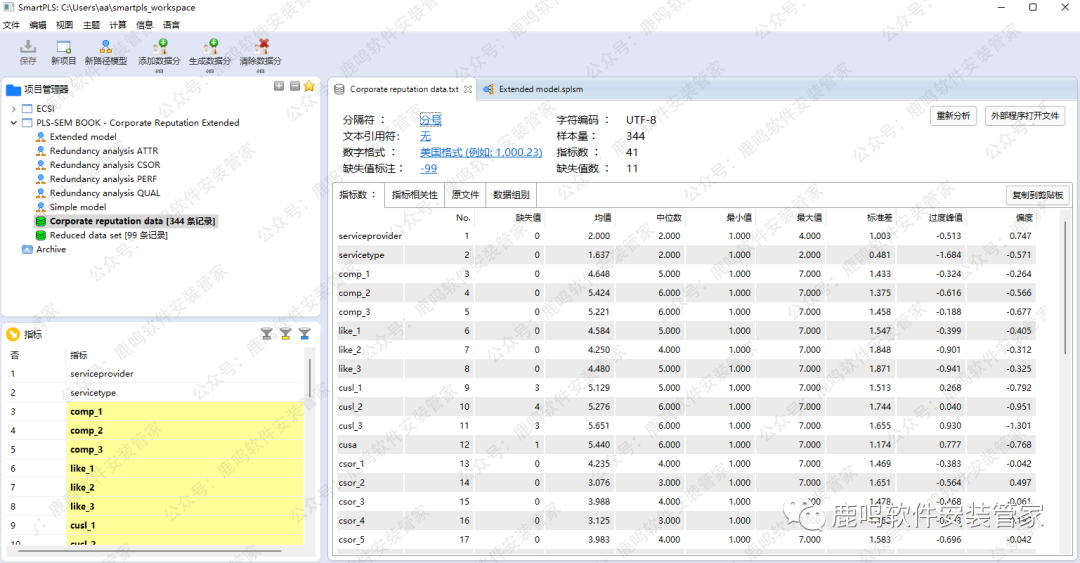Screen dimensions: 1080x563
Task: Open the 计算 menu
Action: [x=118, y=24]
